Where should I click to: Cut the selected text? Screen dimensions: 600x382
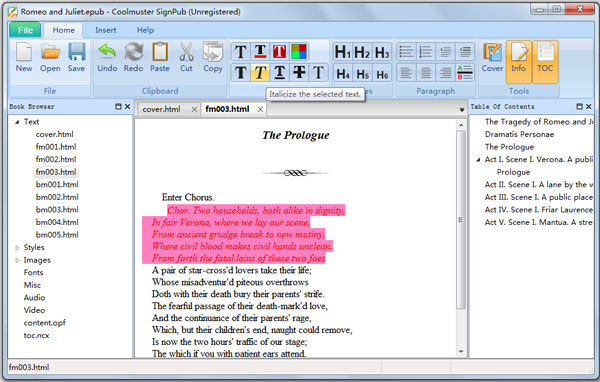click(x=186, y=57)
